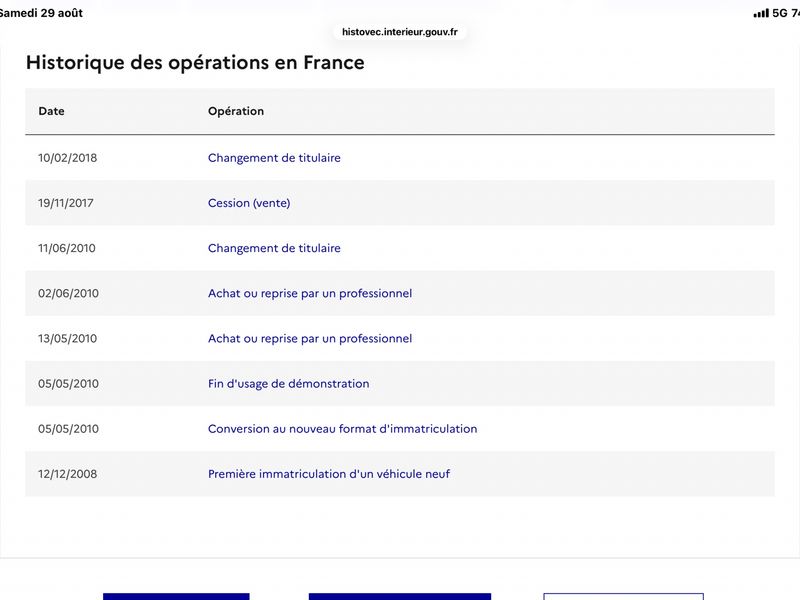Click the Date column header
This screenshot has width=800, height=600.
[52, 111]
